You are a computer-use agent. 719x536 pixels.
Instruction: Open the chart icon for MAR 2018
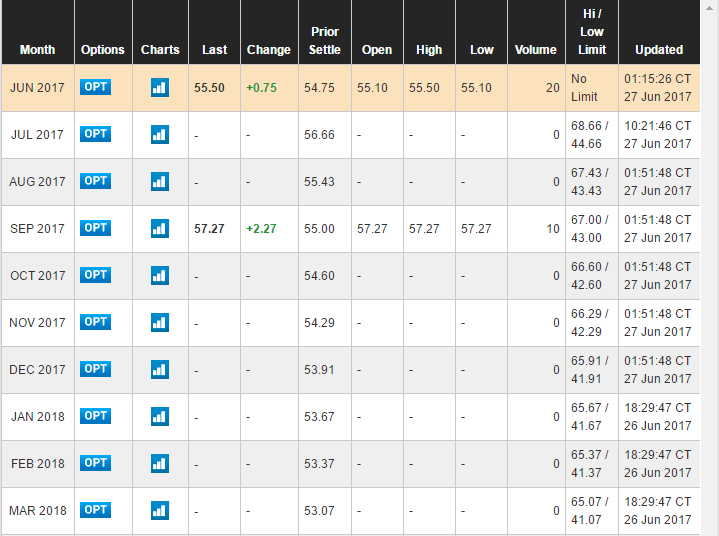(x=160, y=510)
